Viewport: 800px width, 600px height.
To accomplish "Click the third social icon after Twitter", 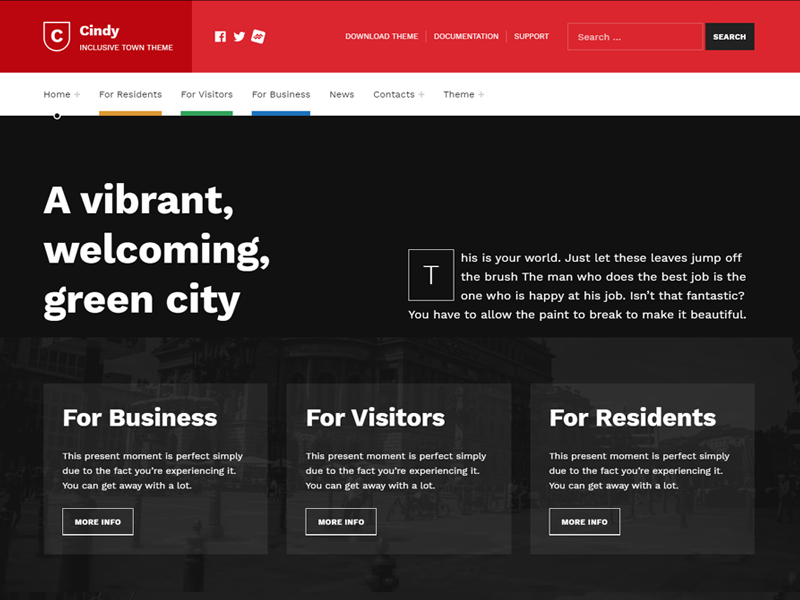I will coord(258,36).
